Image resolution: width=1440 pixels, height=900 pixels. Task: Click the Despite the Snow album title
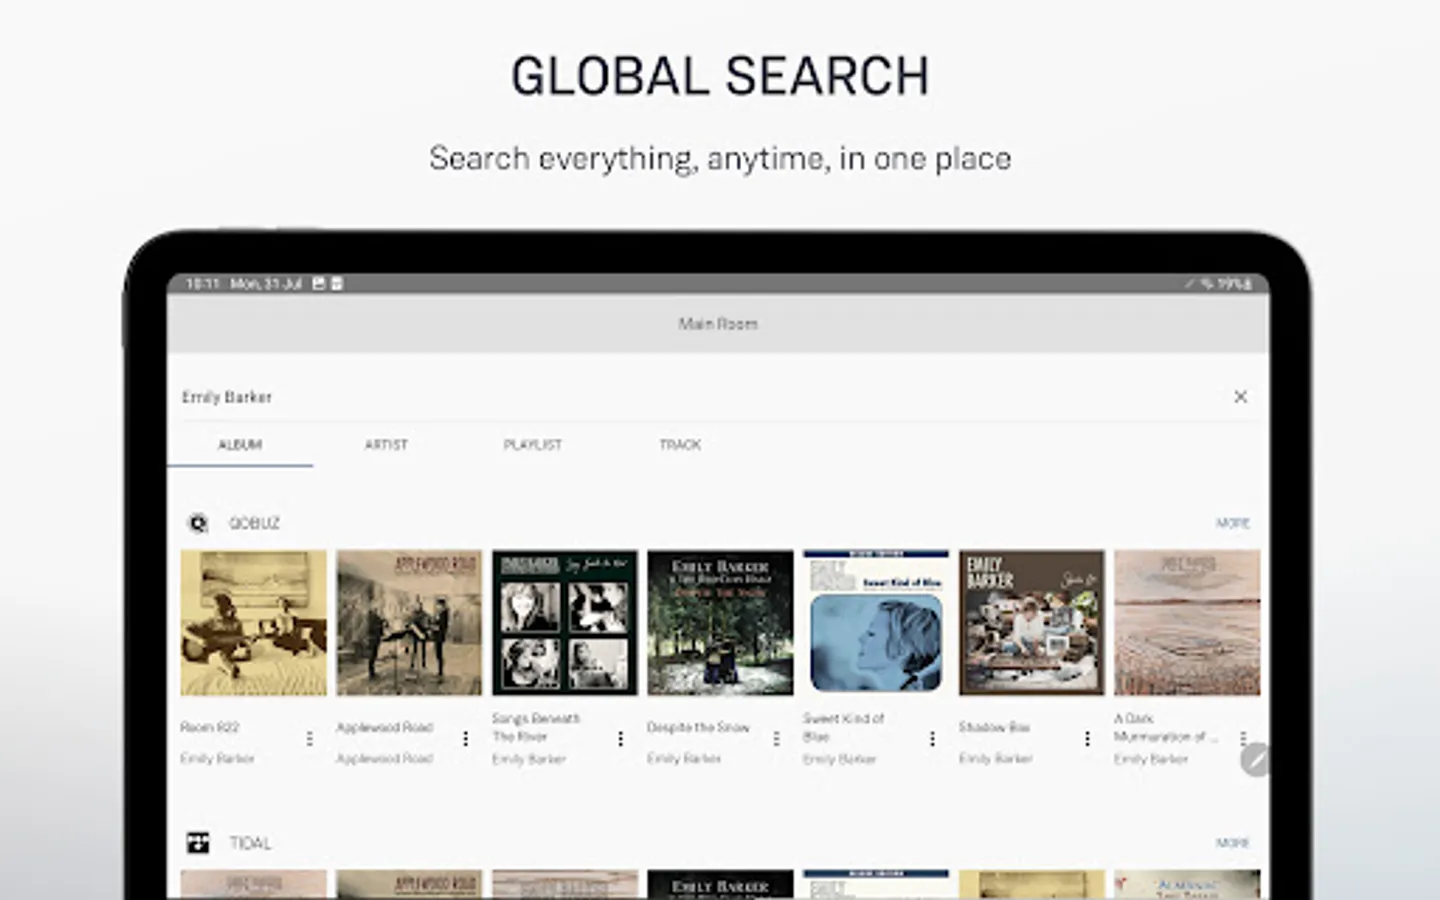pyautogui.click(x=698, y=727)
